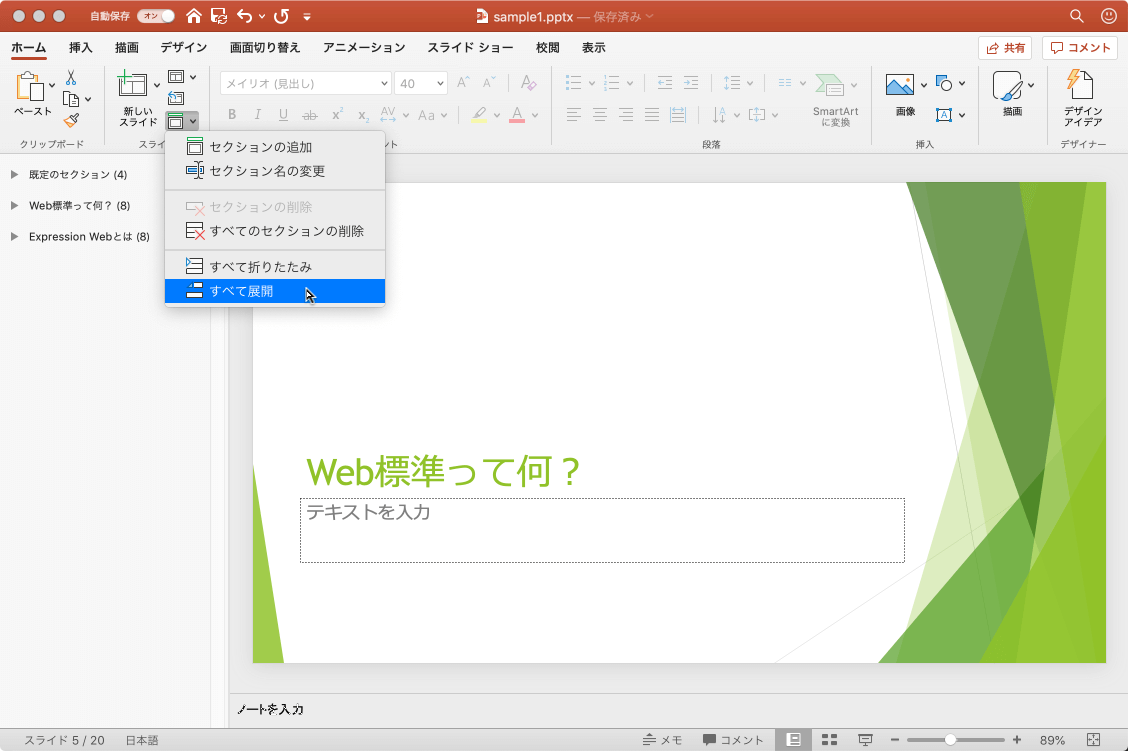Image resolution: width=1128 pixels, height=751 pixels.
Task: Apply the text highlight color
Action: (x=479, y=114)
